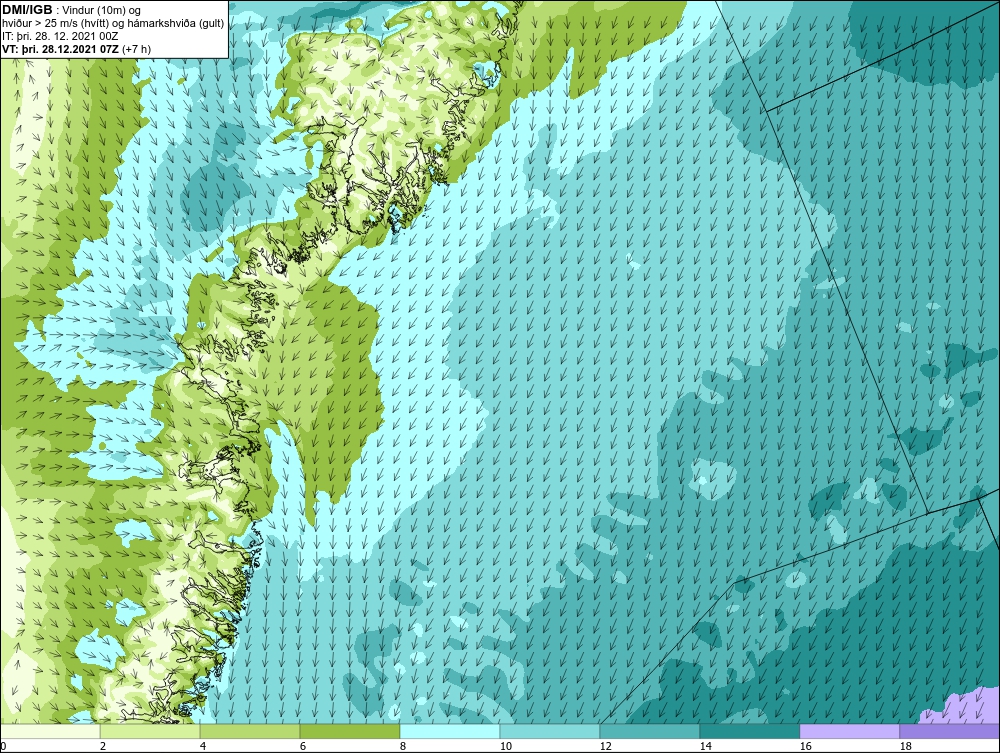Click the 16–18 m/s lavender legend swatch

pyautogui.click(x=849, y=731)
